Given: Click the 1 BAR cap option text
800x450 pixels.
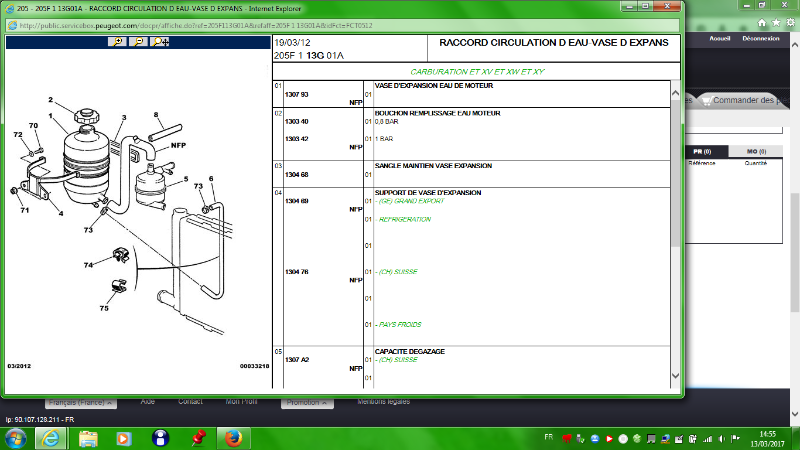Looking at the screenshot, I should (x=384, y=139).
